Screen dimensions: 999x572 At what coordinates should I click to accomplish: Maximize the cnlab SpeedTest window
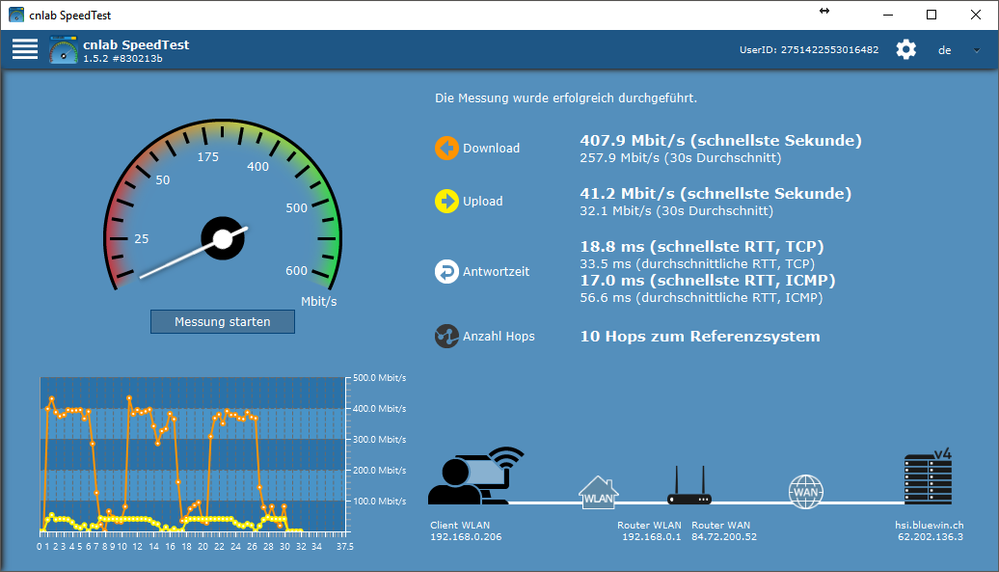[931, 15]
